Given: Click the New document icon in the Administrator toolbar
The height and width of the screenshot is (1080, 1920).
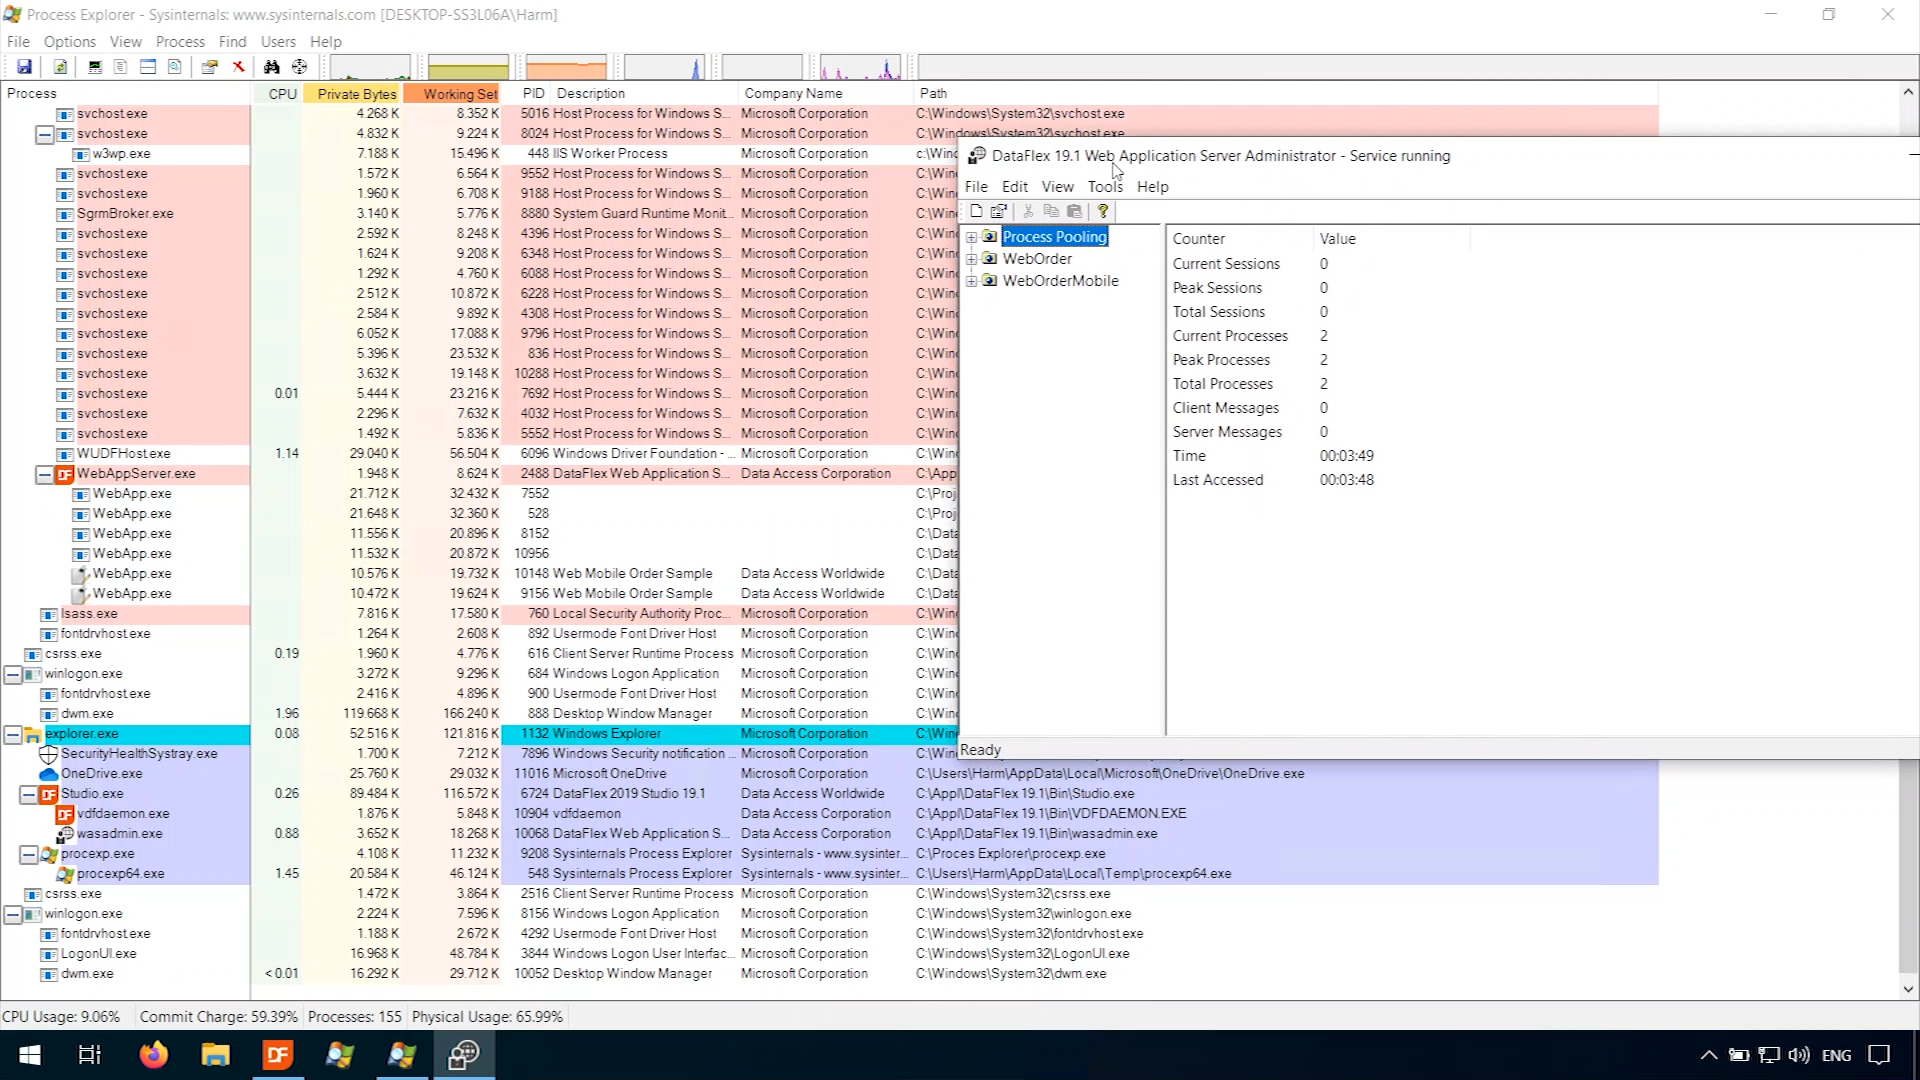Looking at the screenshot, I should point(976,211).
